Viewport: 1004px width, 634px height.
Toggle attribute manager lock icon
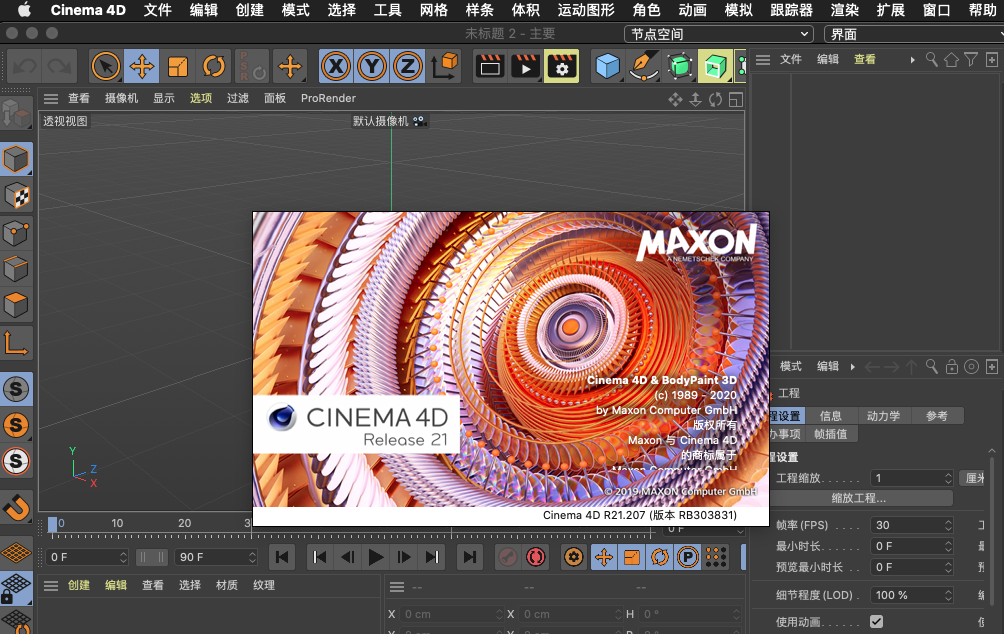pos(951,366)
